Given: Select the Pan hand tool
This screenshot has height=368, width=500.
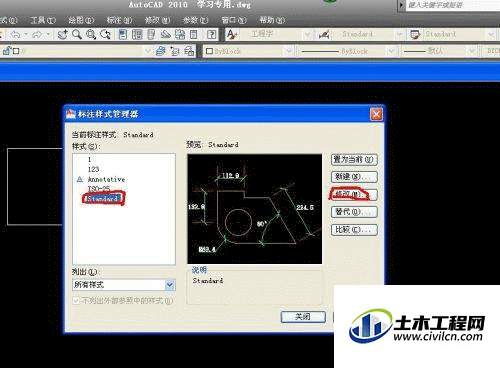Looking at the screenshot, I should click(62, 34).
